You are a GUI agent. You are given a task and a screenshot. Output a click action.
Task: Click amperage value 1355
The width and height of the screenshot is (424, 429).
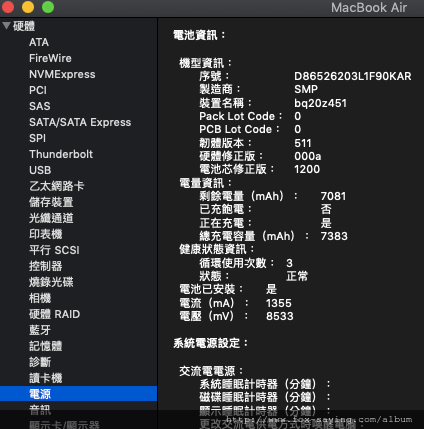point(279,303)
